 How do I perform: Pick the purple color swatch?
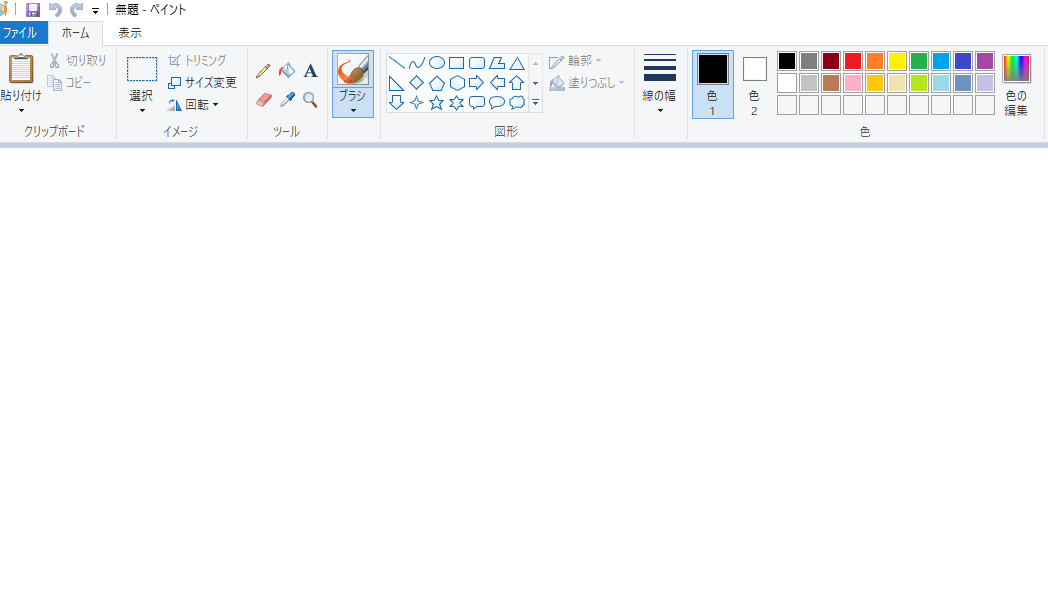tap(985, 61)
